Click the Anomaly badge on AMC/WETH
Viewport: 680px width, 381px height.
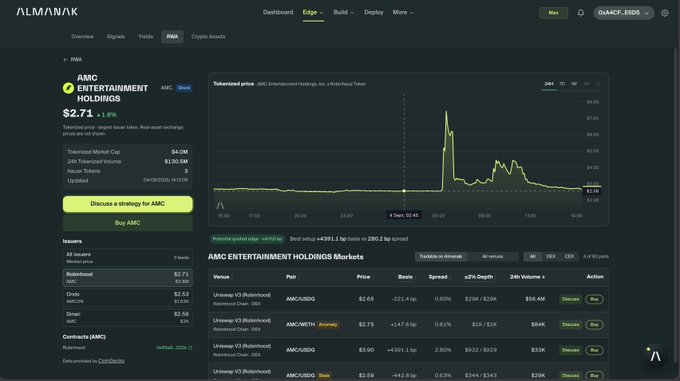pyautogui.click(x=328, y=325)
